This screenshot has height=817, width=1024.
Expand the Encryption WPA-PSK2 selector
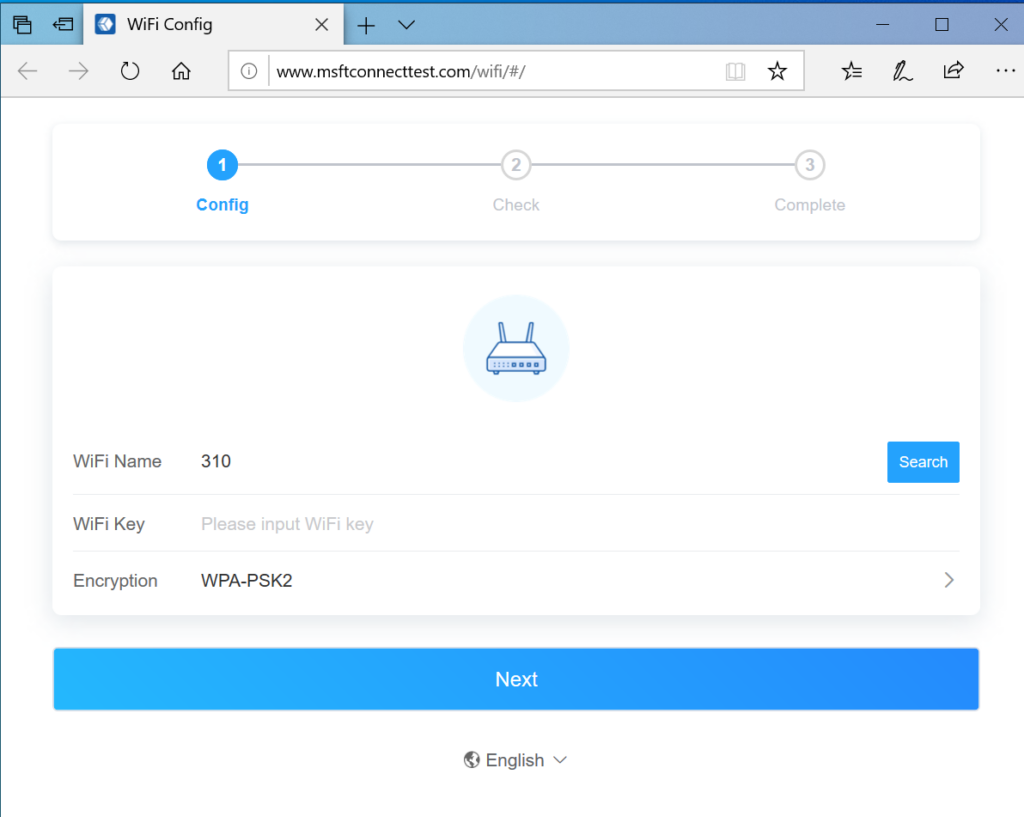(x=948, y=580)
